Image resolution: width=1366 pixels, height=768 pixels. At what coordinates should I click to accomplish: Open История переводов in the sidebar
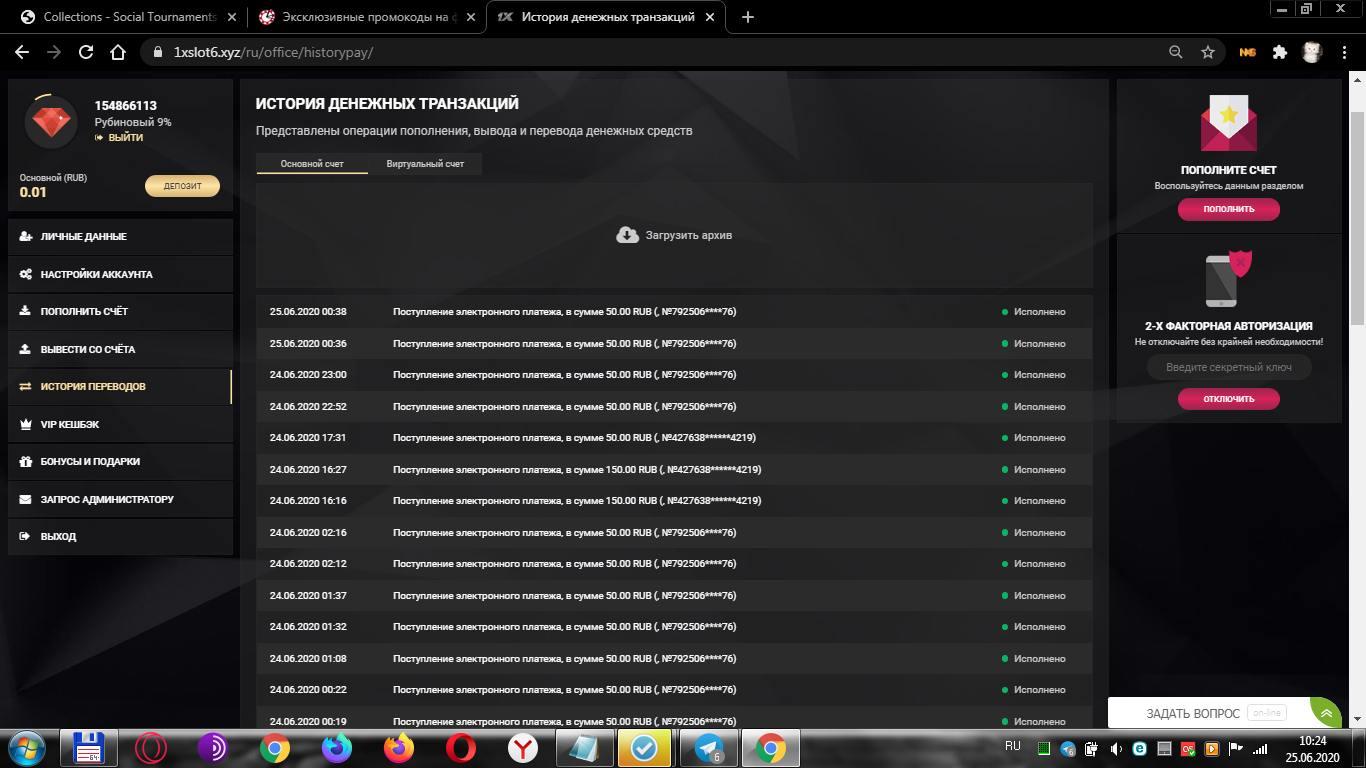point(121,387)
